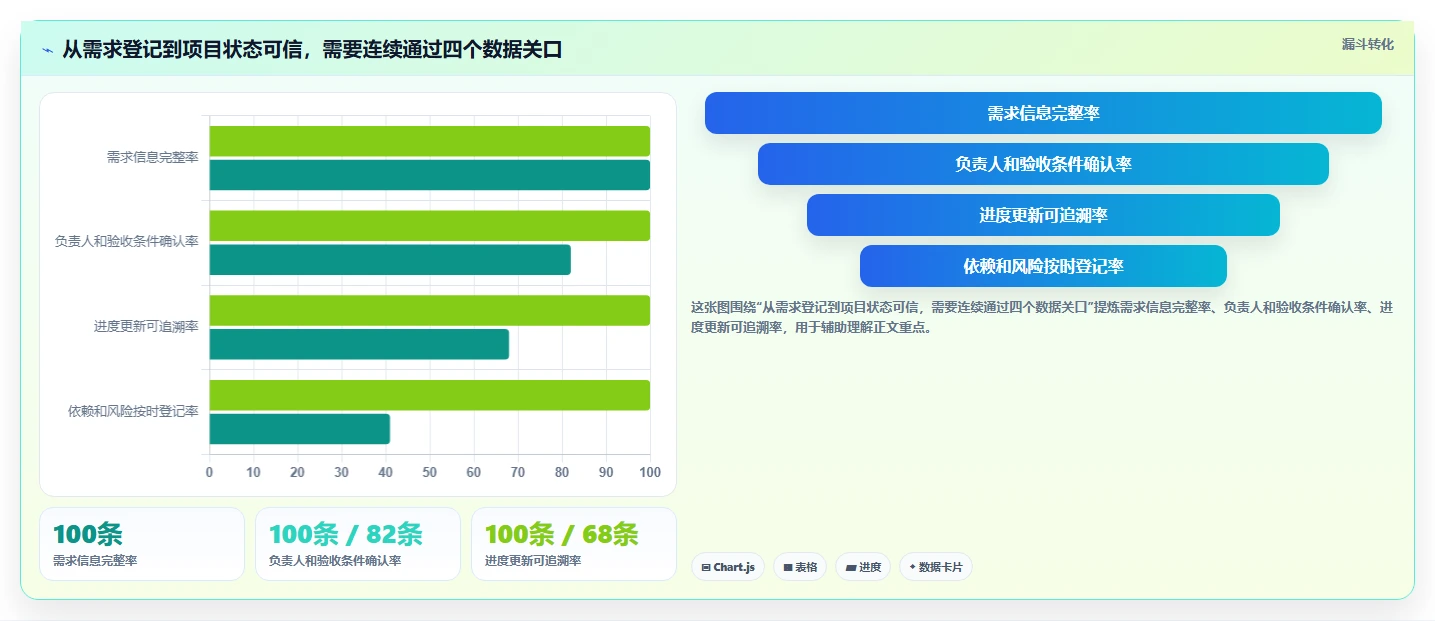Click the teal bar for 需求信息完整率

pos(429,175)
